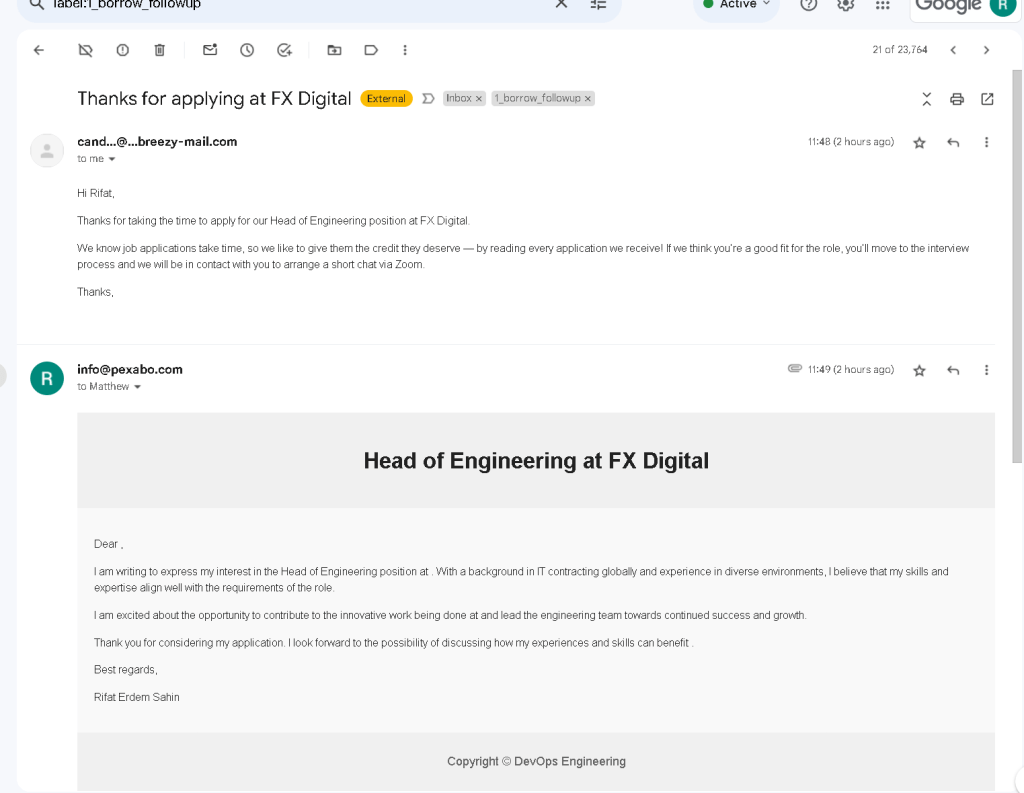Report this conversation as spam
Screen dimensions: 1024x793
point(123,50)
